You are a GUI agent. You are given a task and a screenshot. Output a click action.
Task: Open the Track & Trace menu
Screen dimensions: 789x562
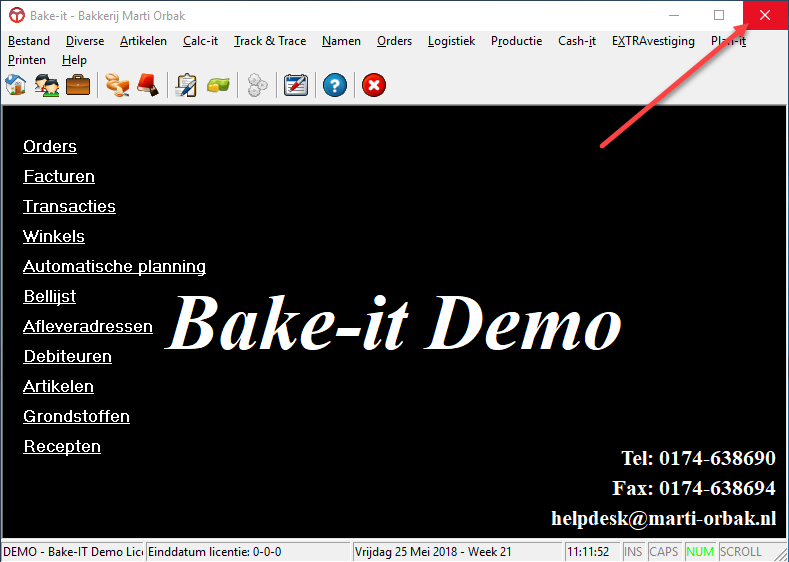pos(270,41)
